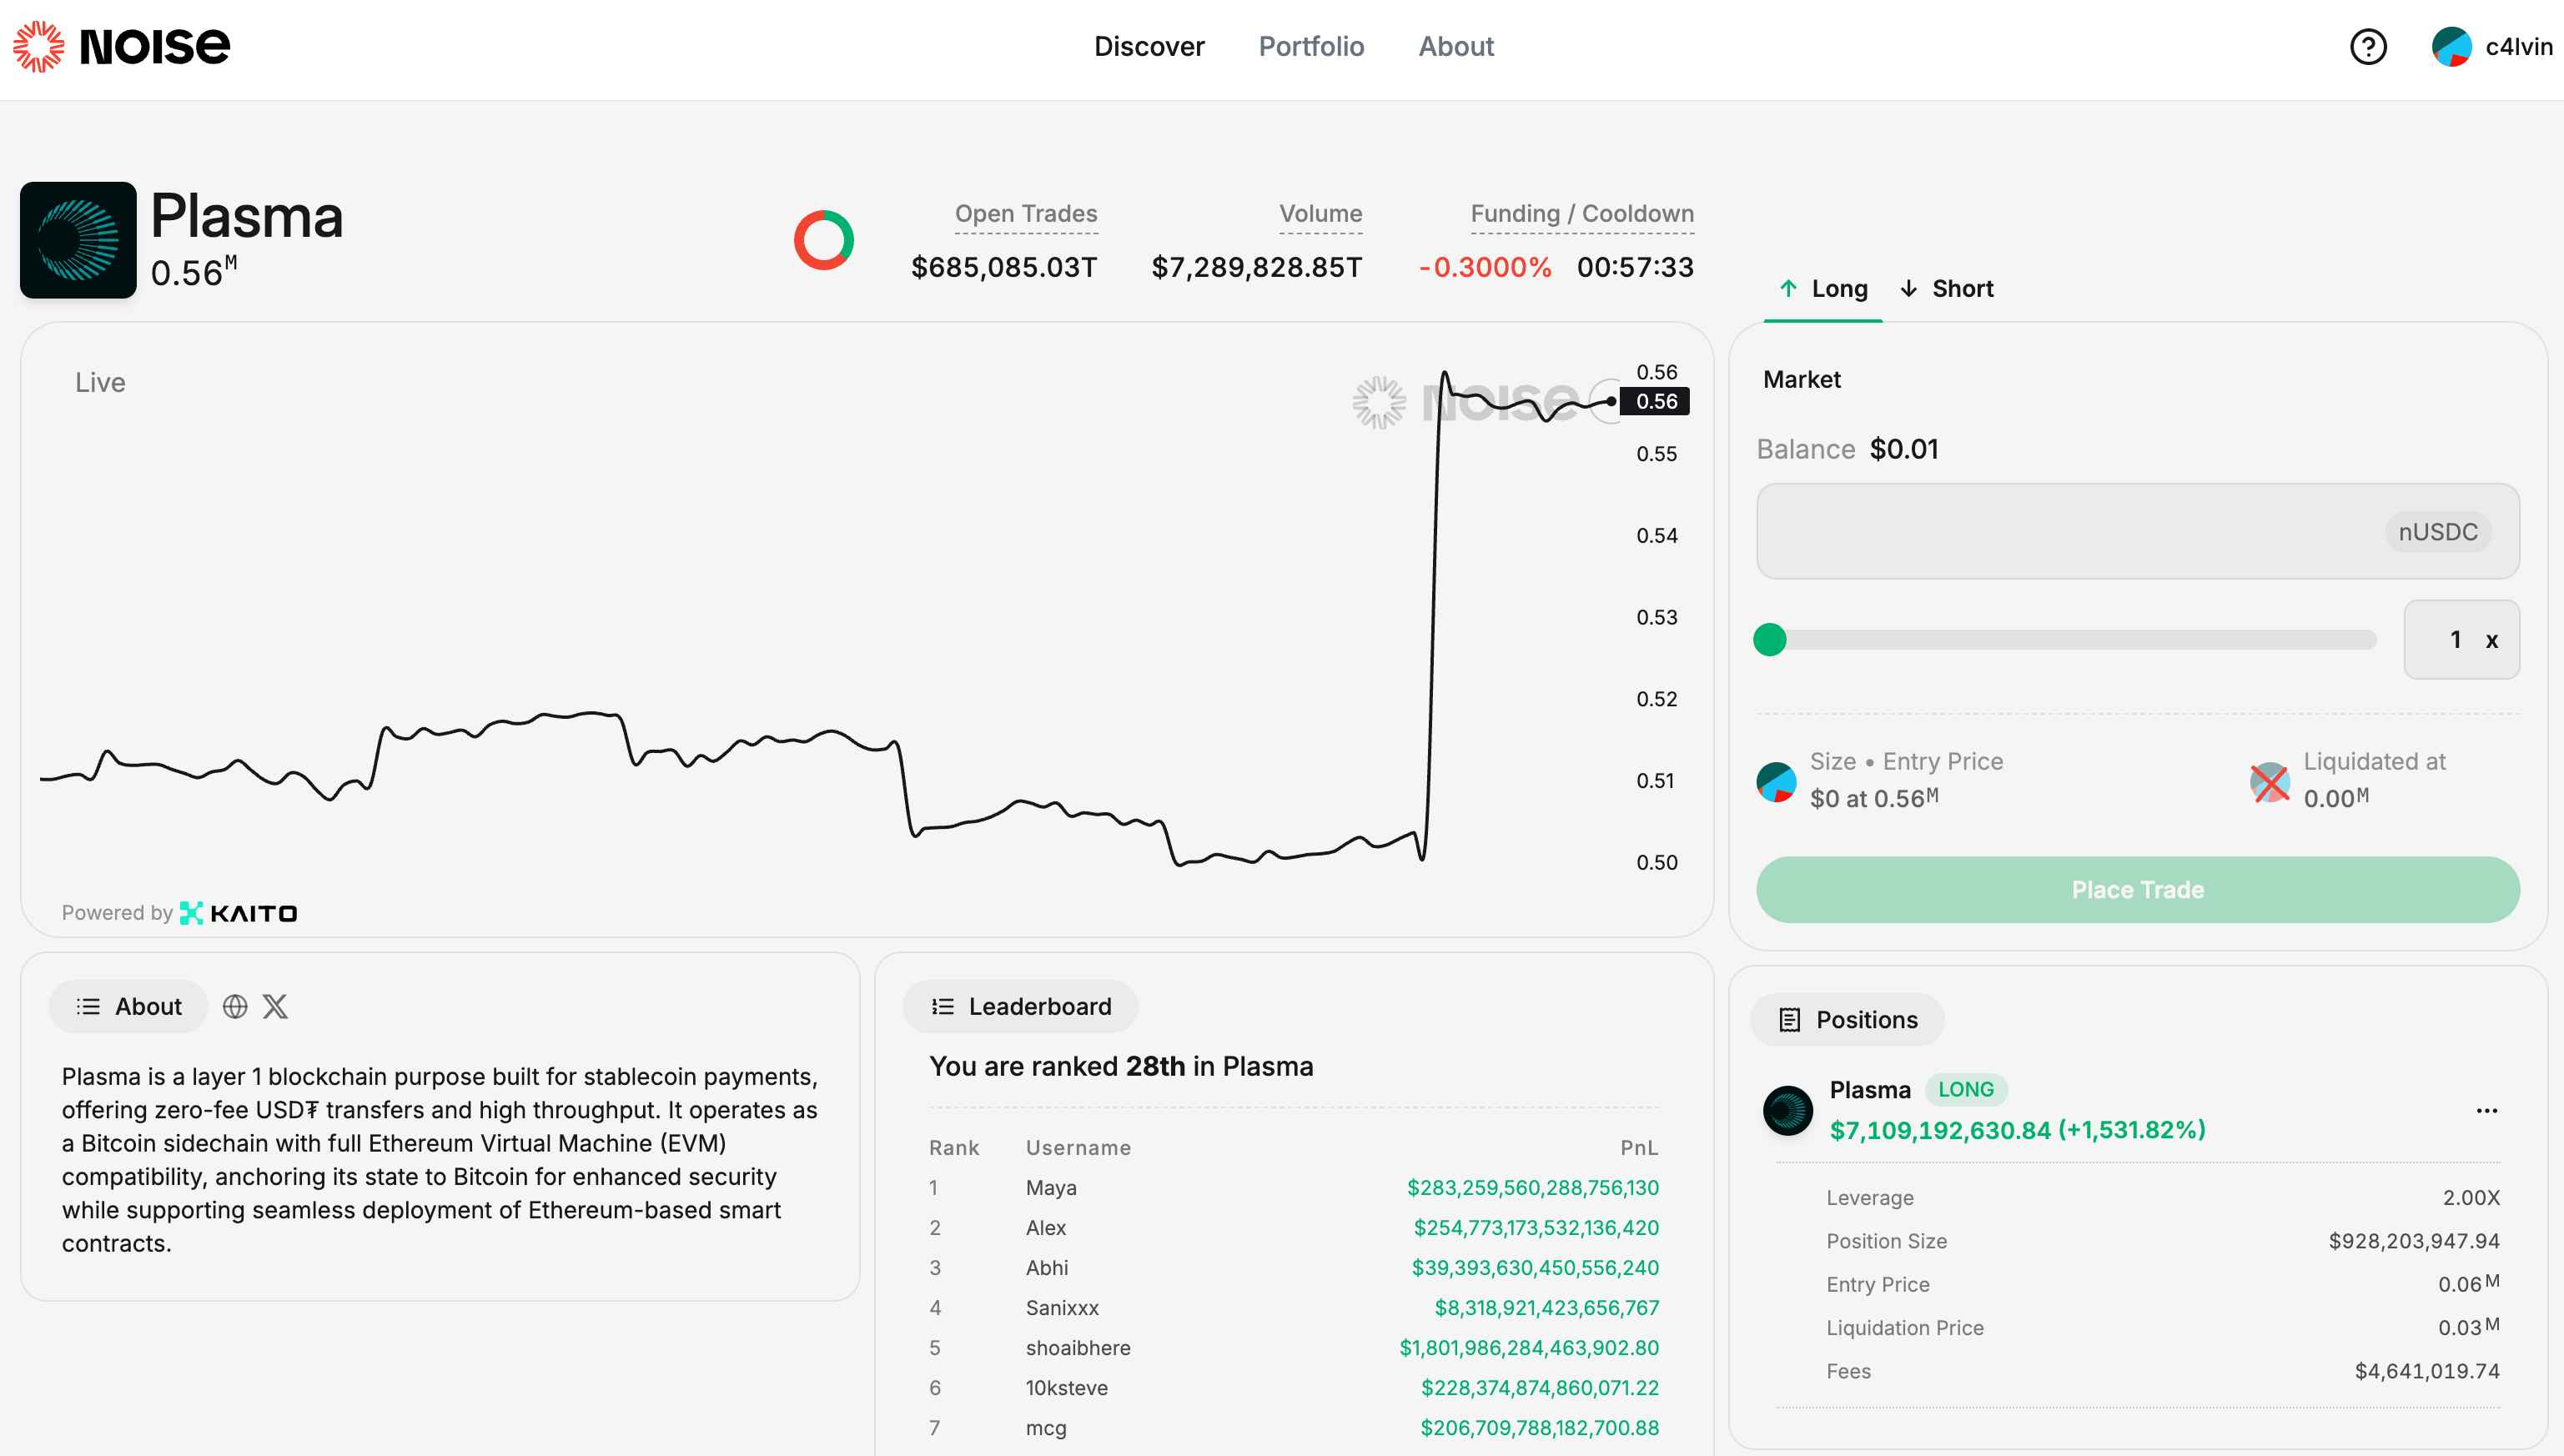
Task: Click the LONG badge on Plasma position
Action: tap(1965, 1090)
